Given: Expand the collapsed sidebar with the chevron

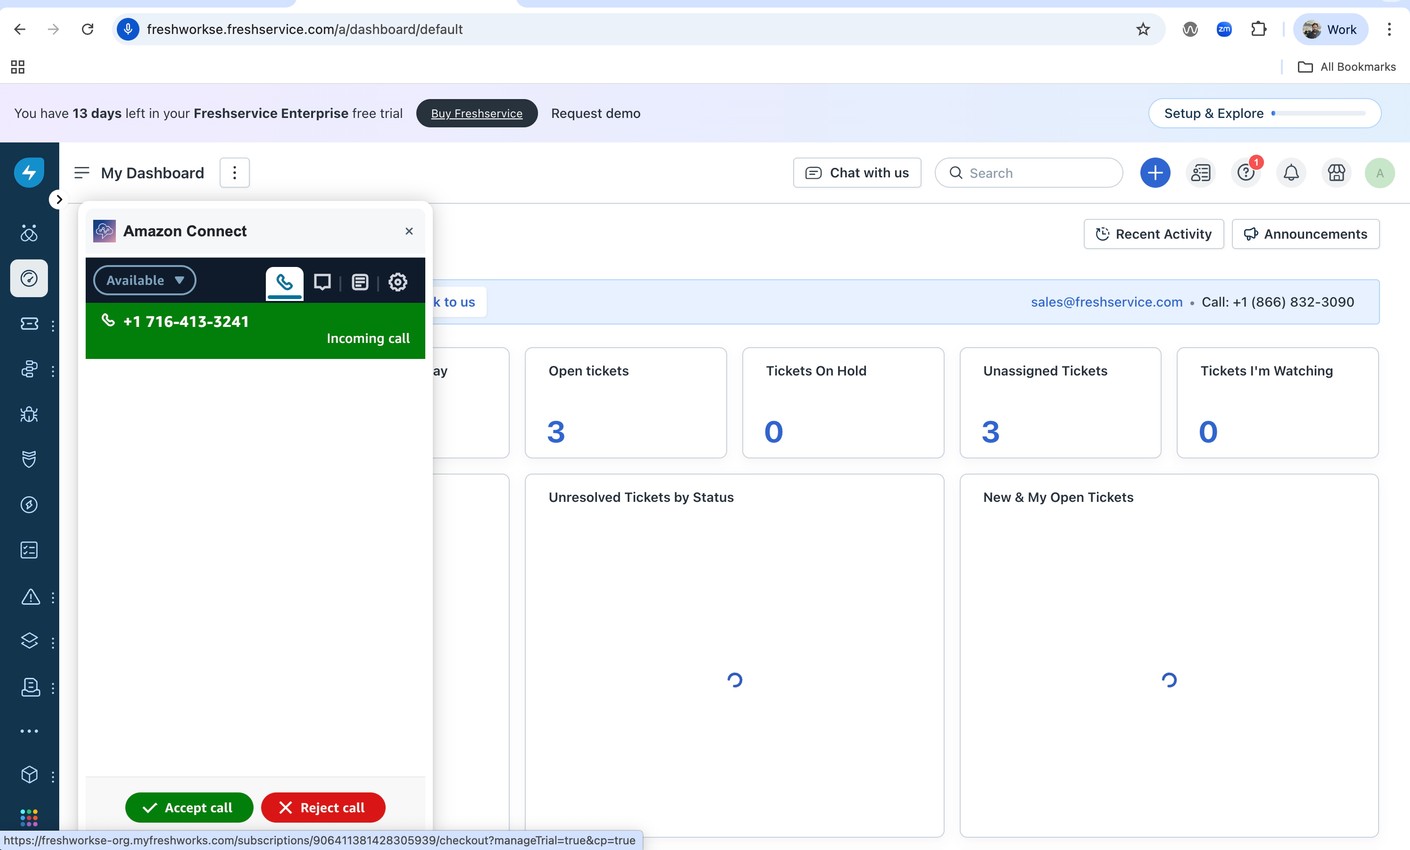Looking at the screenshot, I should (x=59, y=199).
